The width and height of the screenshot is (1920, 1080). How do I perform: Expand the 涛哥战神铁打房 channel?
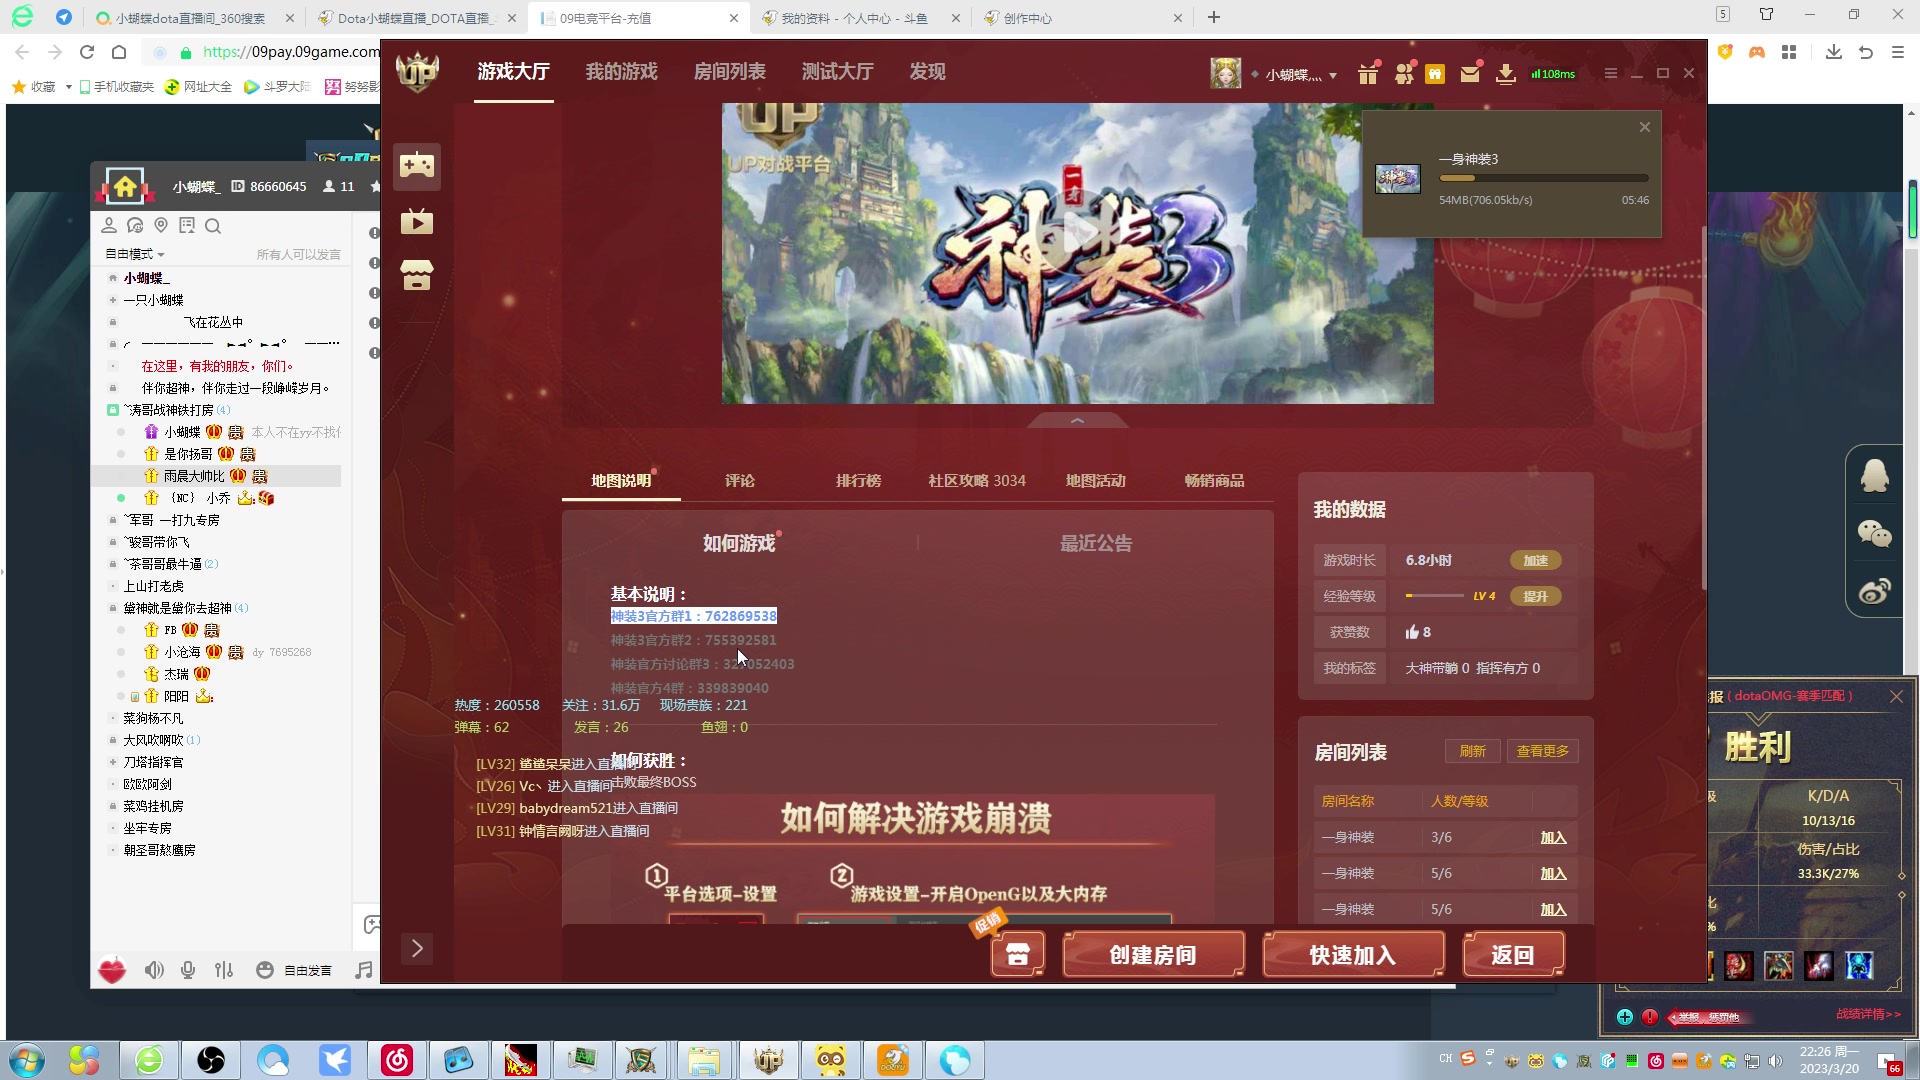(x=113, y=410)
